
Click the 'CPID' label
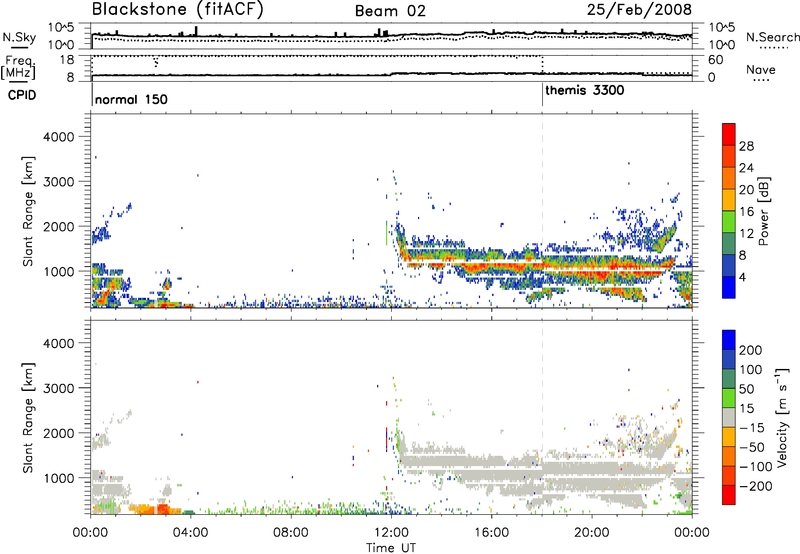point(22,95)
